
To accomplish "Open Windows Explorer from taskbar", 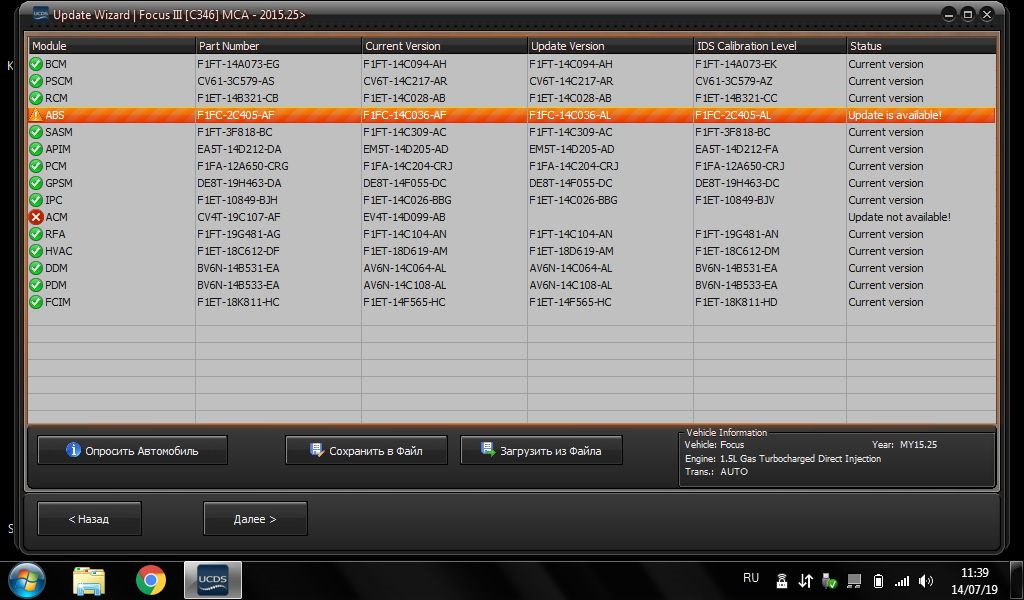I will point(89,580).
